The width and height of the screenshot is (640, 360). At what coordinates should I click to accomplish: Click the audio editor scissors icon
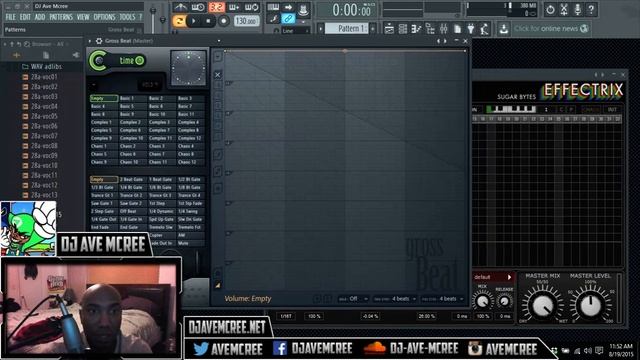tap(564, 9)
